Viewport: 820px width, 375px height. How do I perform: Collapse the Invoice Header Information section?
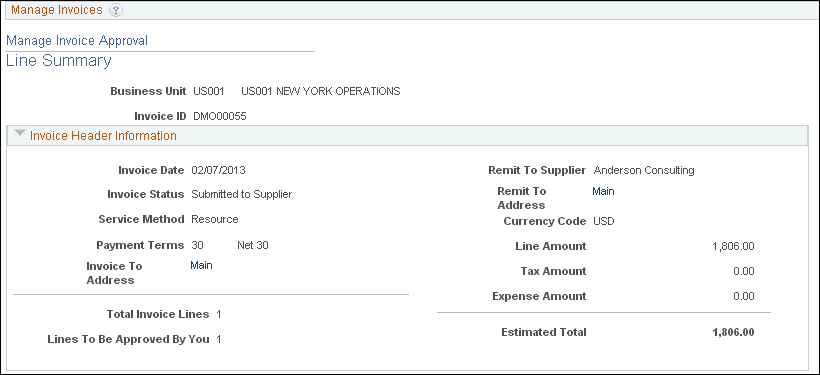coord(20,134)
